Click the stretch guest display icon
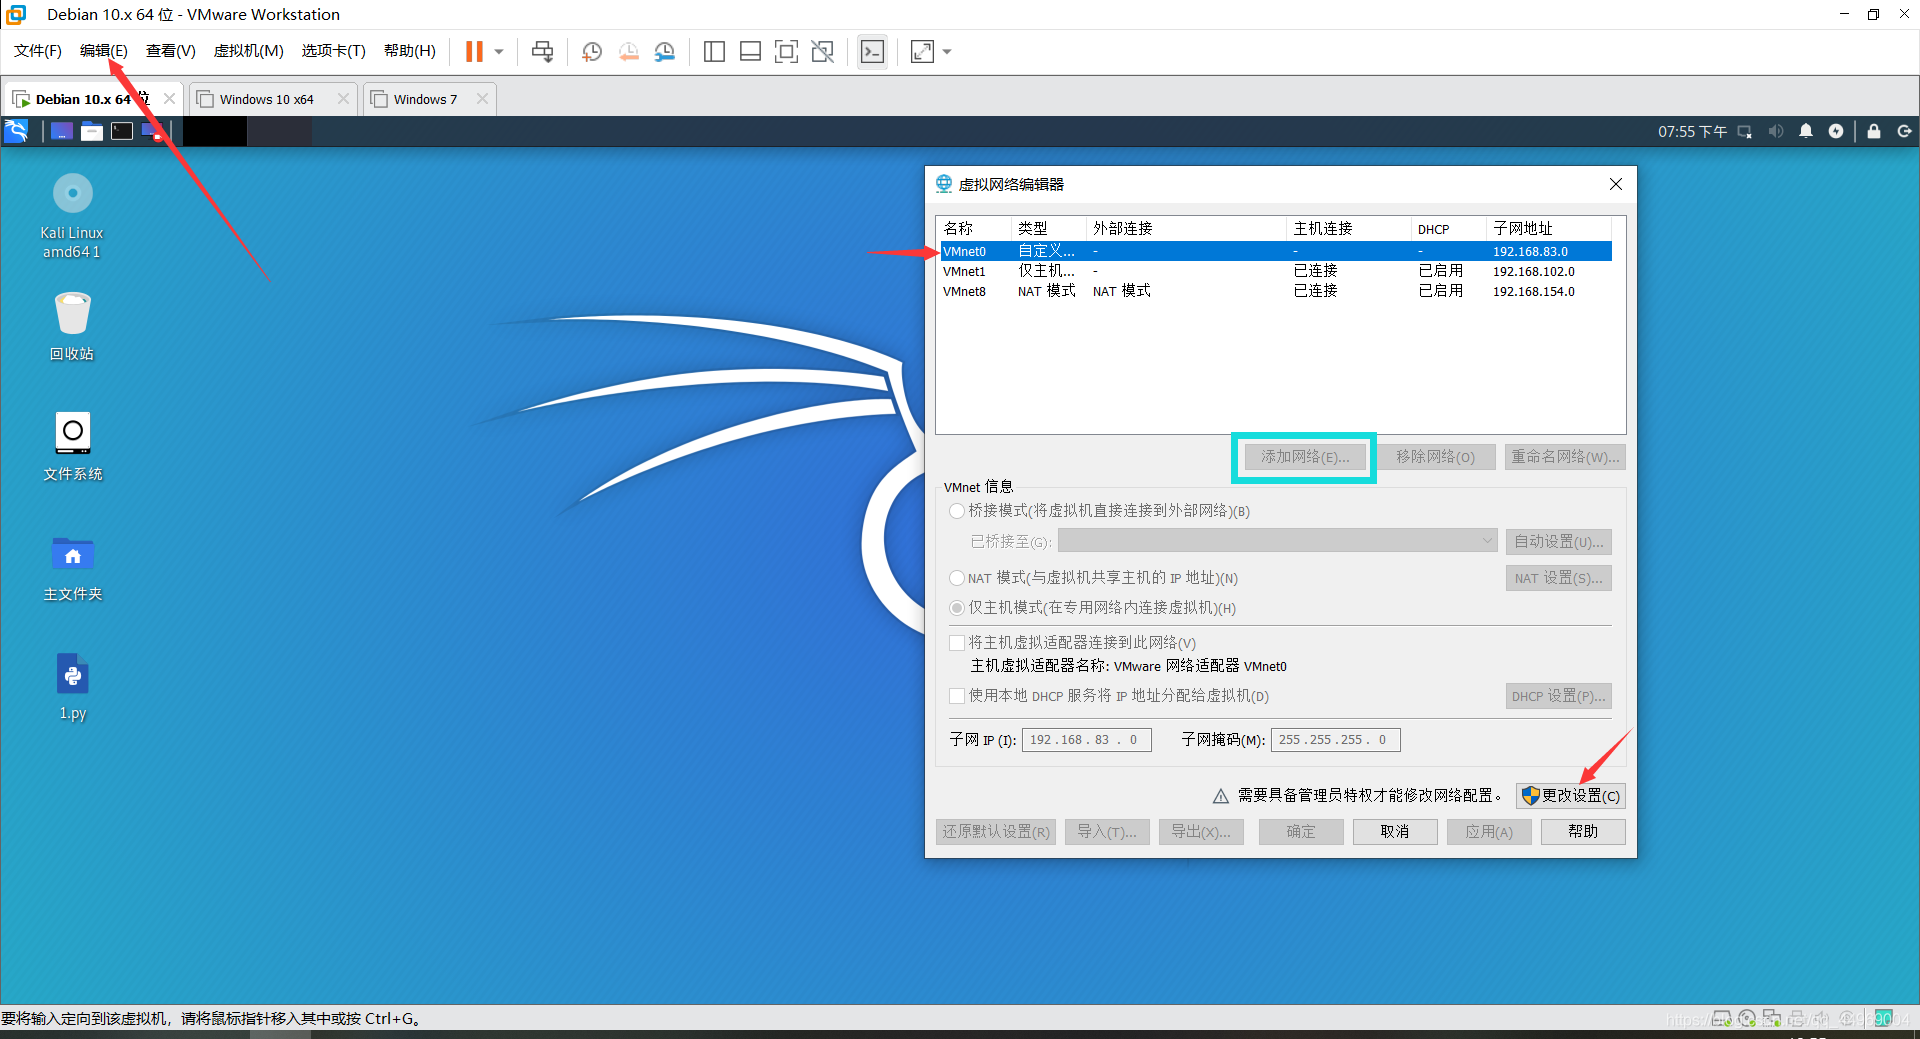 922,51
